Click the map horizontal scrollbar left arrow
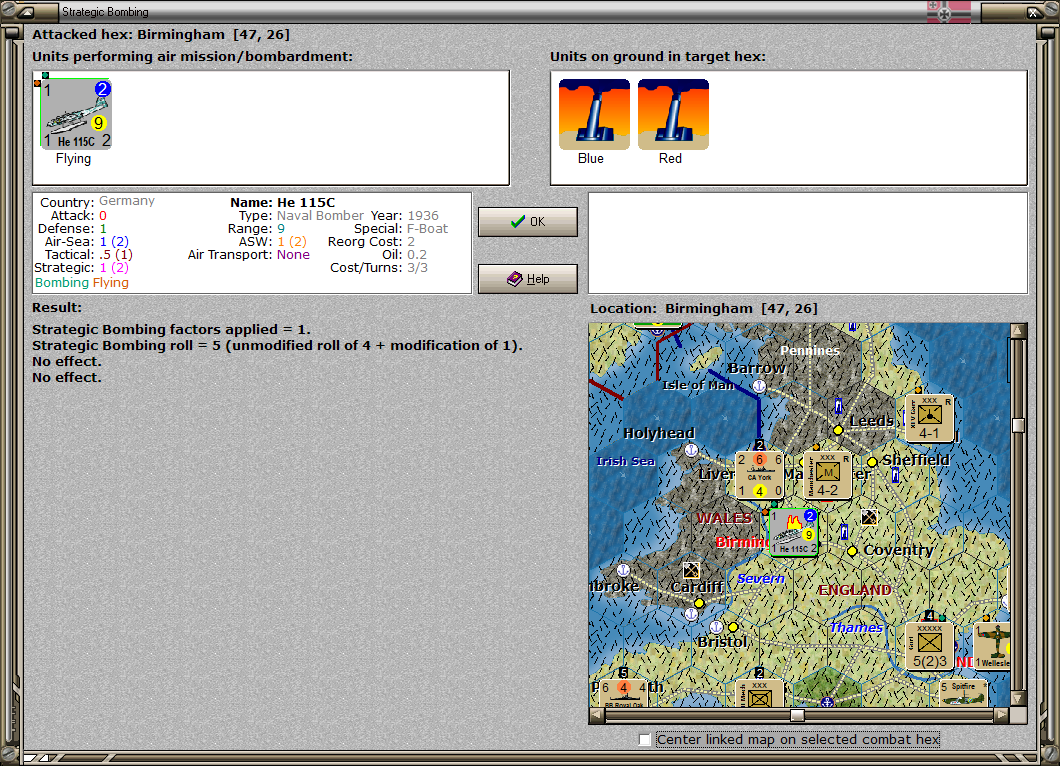Screen dimensions: 1060x766 coord(597,715)
